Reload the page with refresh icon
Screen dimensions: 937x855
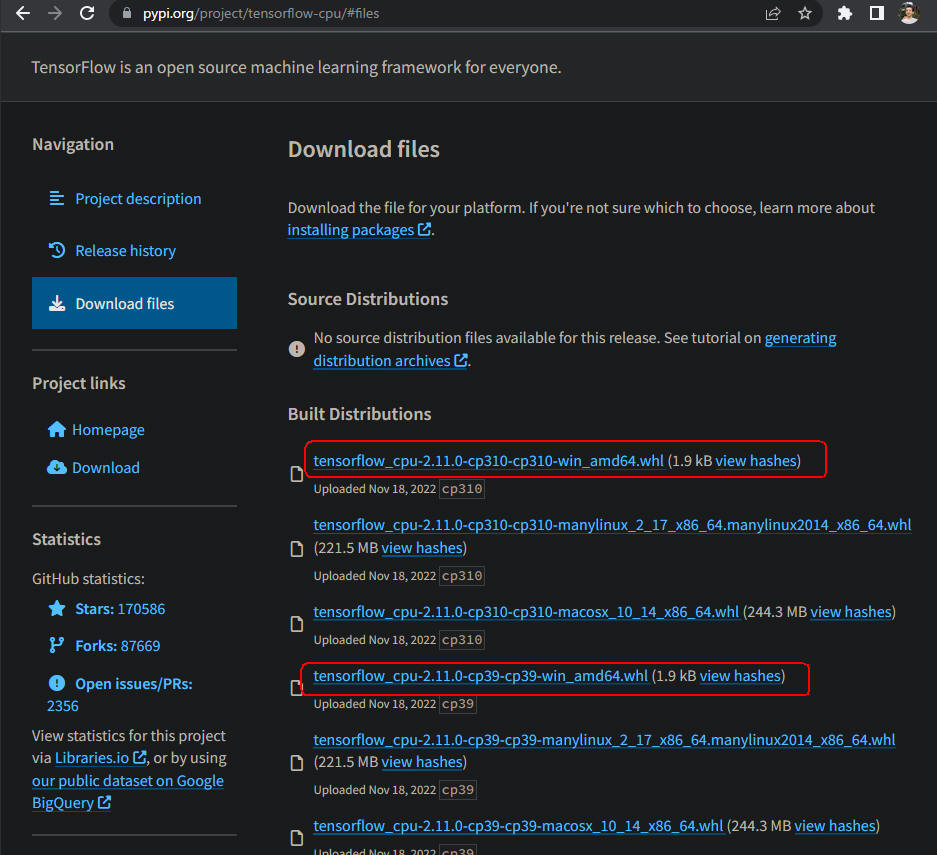pyautogui.click(x=87, y=13)
